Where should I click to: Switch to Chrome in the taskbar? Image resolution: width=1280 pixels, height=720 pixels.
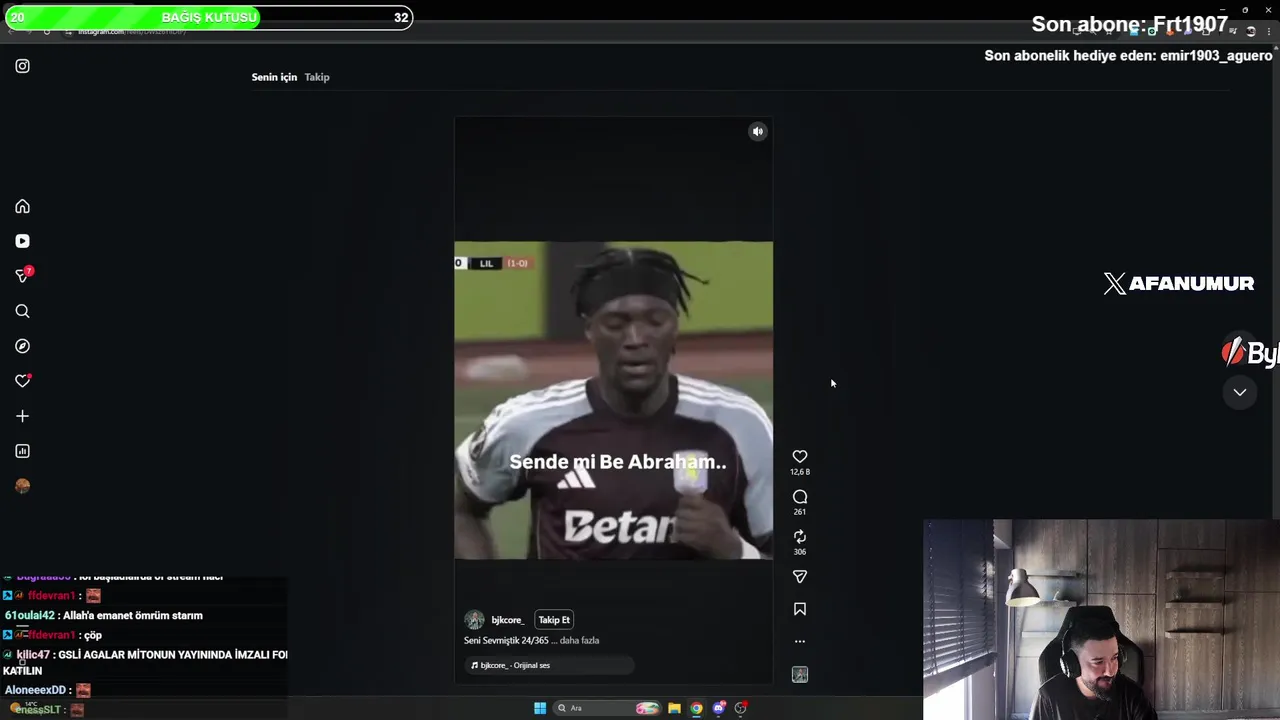point(697,708)
